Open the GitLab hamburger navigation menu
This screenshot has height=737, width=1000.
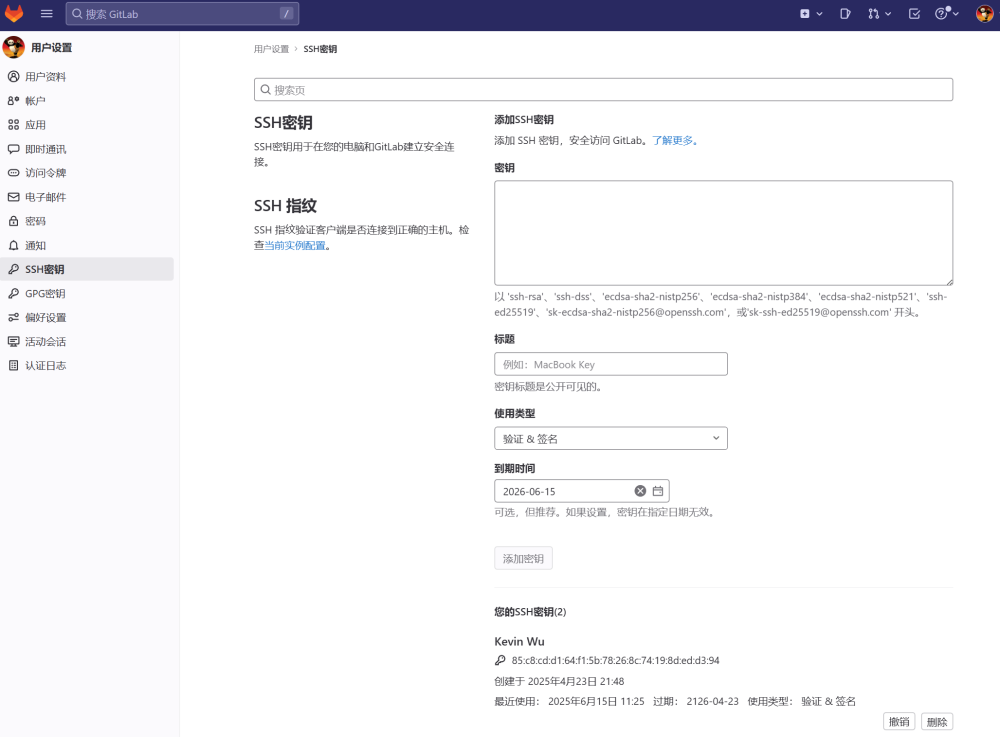pos(45,14)
